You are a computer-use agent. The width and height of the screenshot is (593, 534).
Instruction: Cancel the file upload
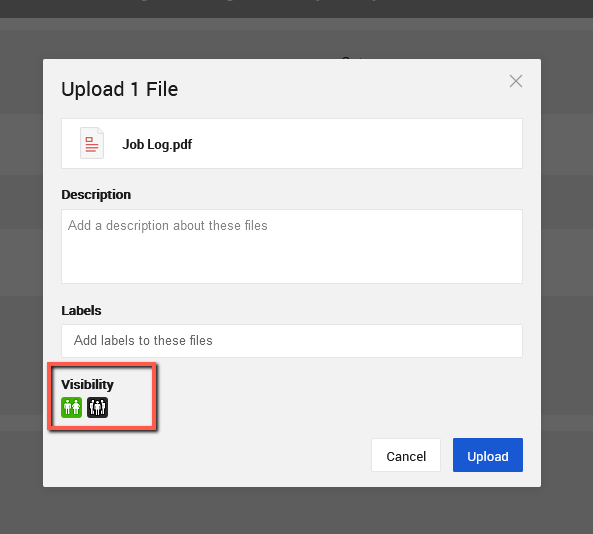click(406, 455)
